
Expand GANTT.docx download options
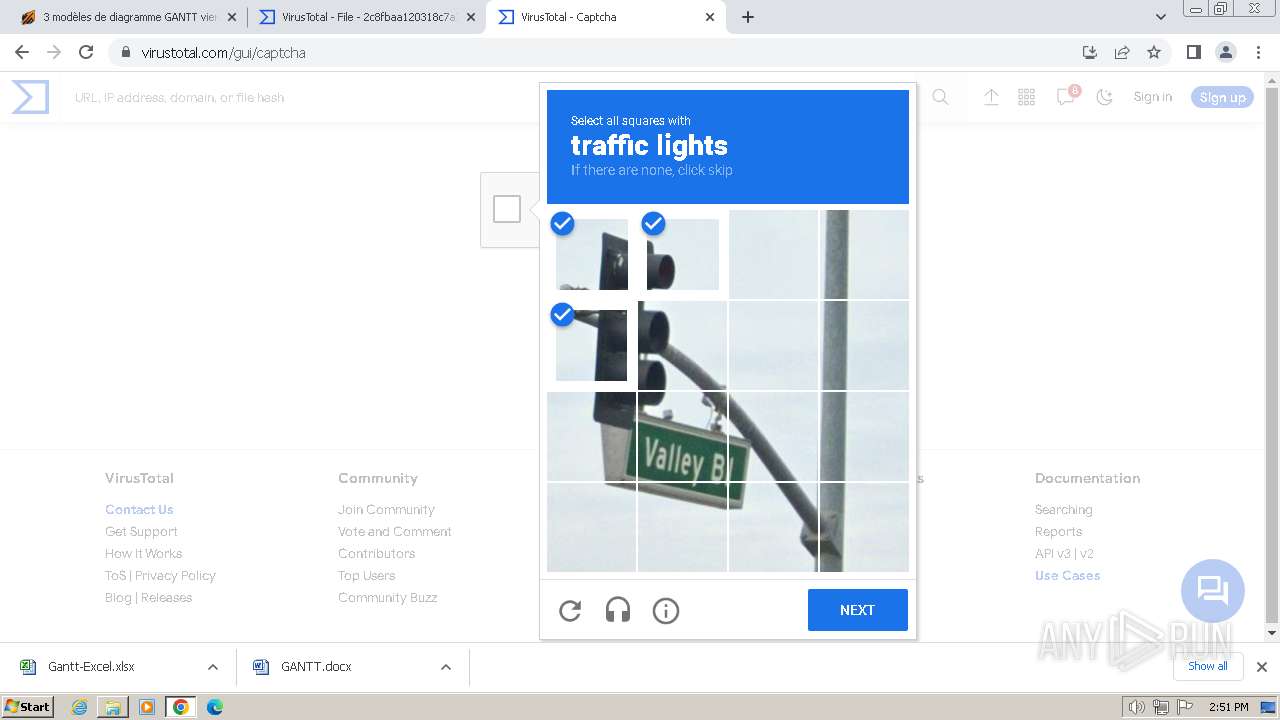[446, 667]
